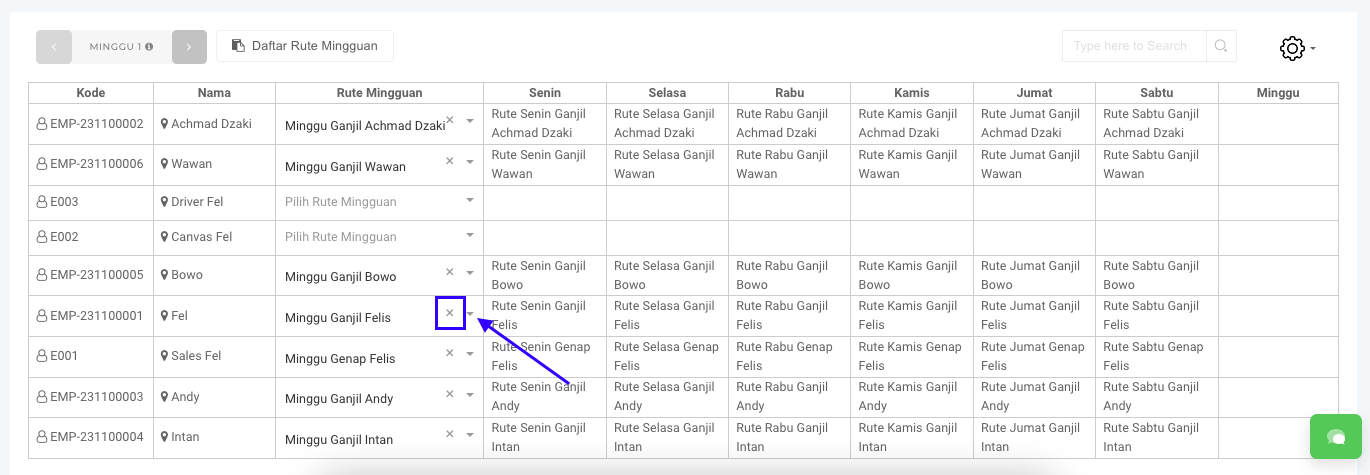Remove Minggu Ganjil Wawan route selection
Screen dimensions: 1370x475
(x=449, y=161)
